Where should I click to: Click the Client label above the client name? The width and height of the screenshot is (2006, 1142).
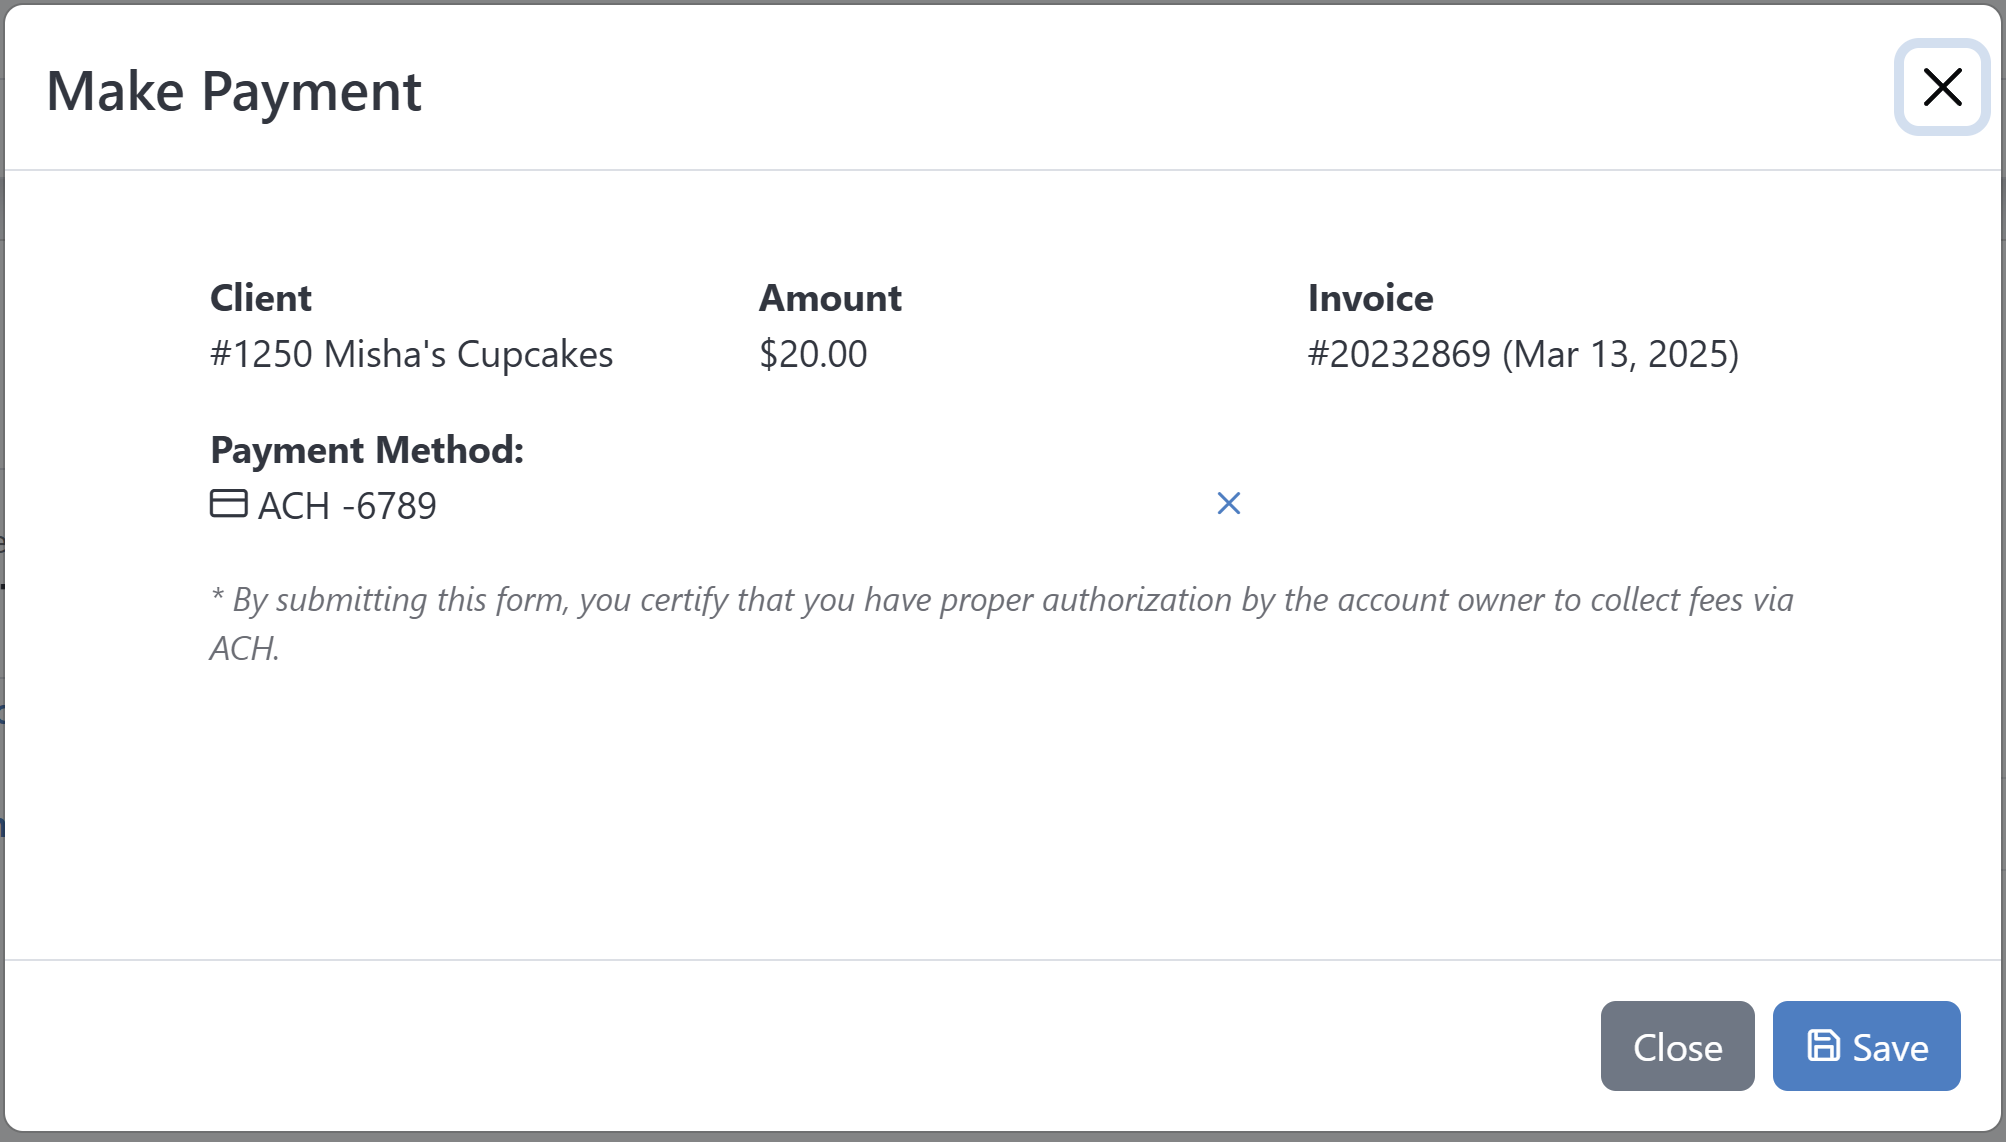point(260,297)
